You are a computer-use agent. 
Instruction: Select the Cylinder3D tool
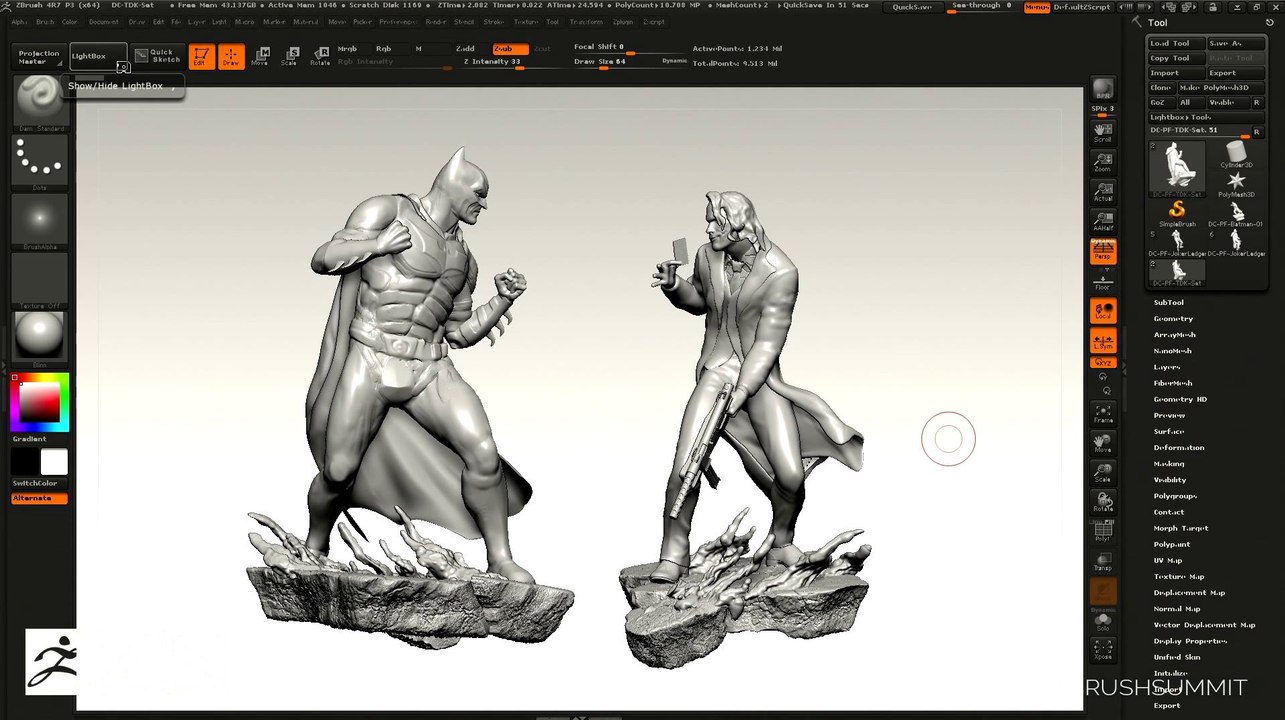coord(1236,155)
